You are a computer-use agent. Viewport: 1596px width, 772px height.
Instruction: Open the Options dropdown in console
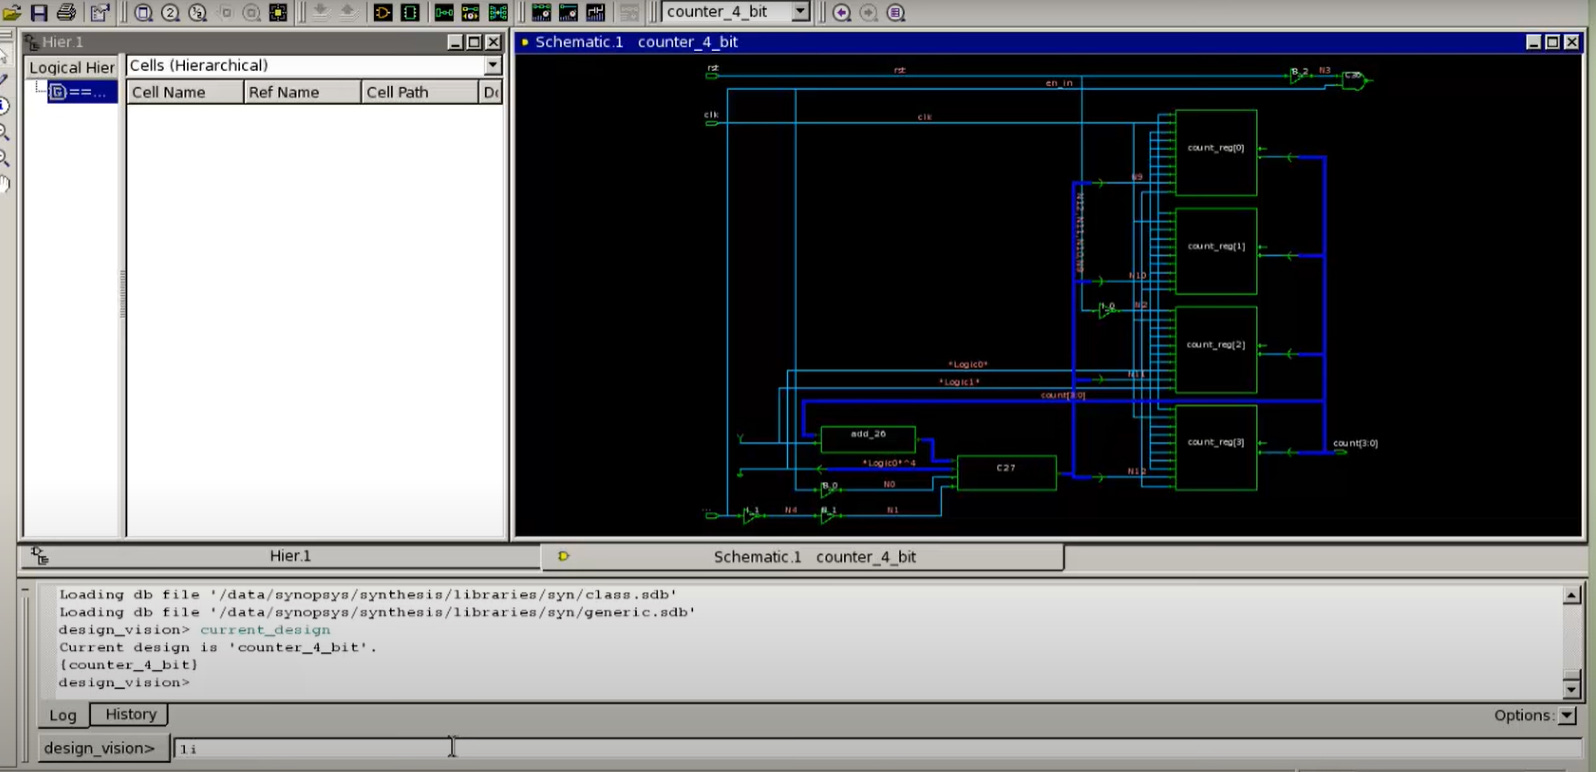(x=1567, y=716)
